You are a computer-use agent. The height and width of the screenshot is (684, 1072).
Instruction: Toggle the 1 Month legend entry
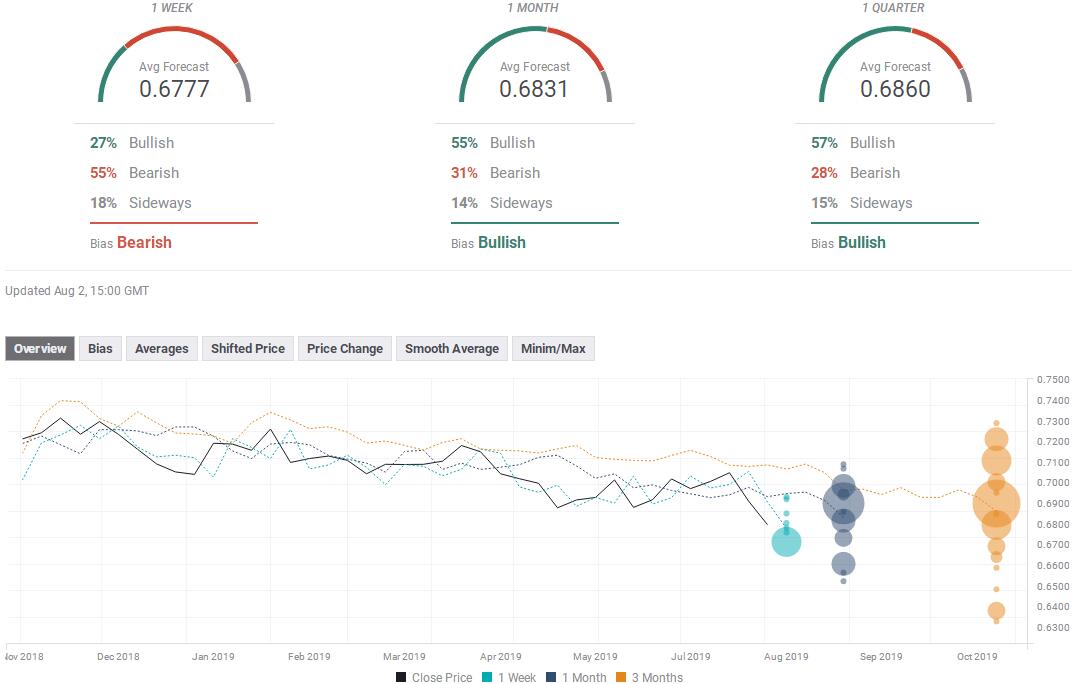[575, 677]
